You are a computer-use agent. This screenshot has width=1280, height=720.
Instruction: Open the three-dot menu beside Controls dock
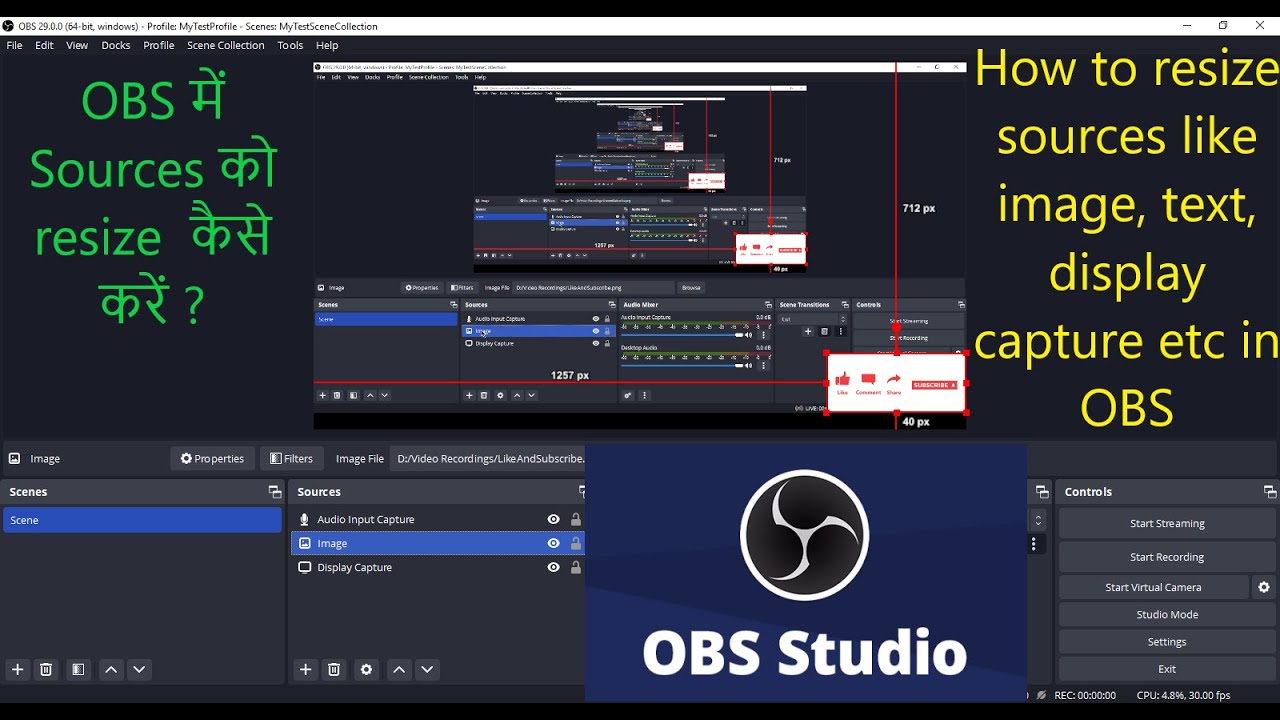click(x=1034, y=544)
